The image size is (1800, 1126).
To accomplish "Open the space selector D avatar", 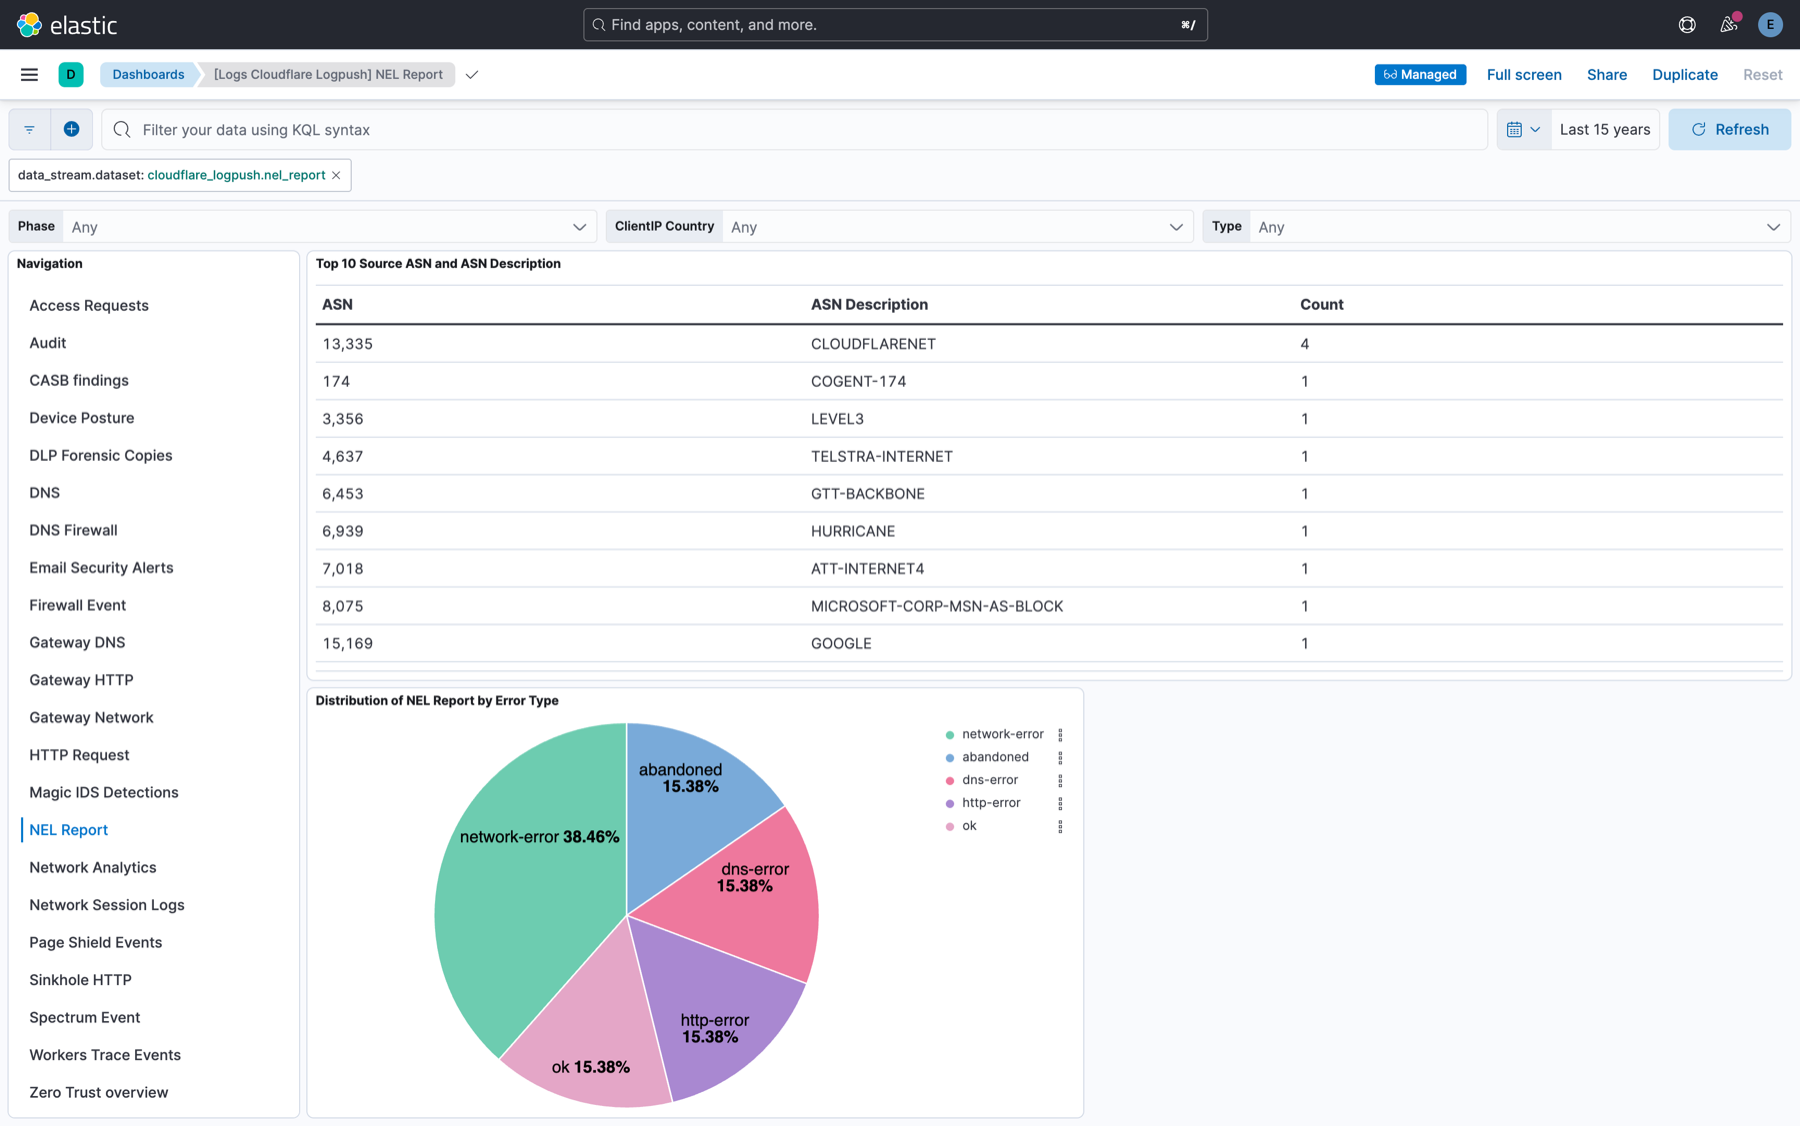I will pos(71,74).
